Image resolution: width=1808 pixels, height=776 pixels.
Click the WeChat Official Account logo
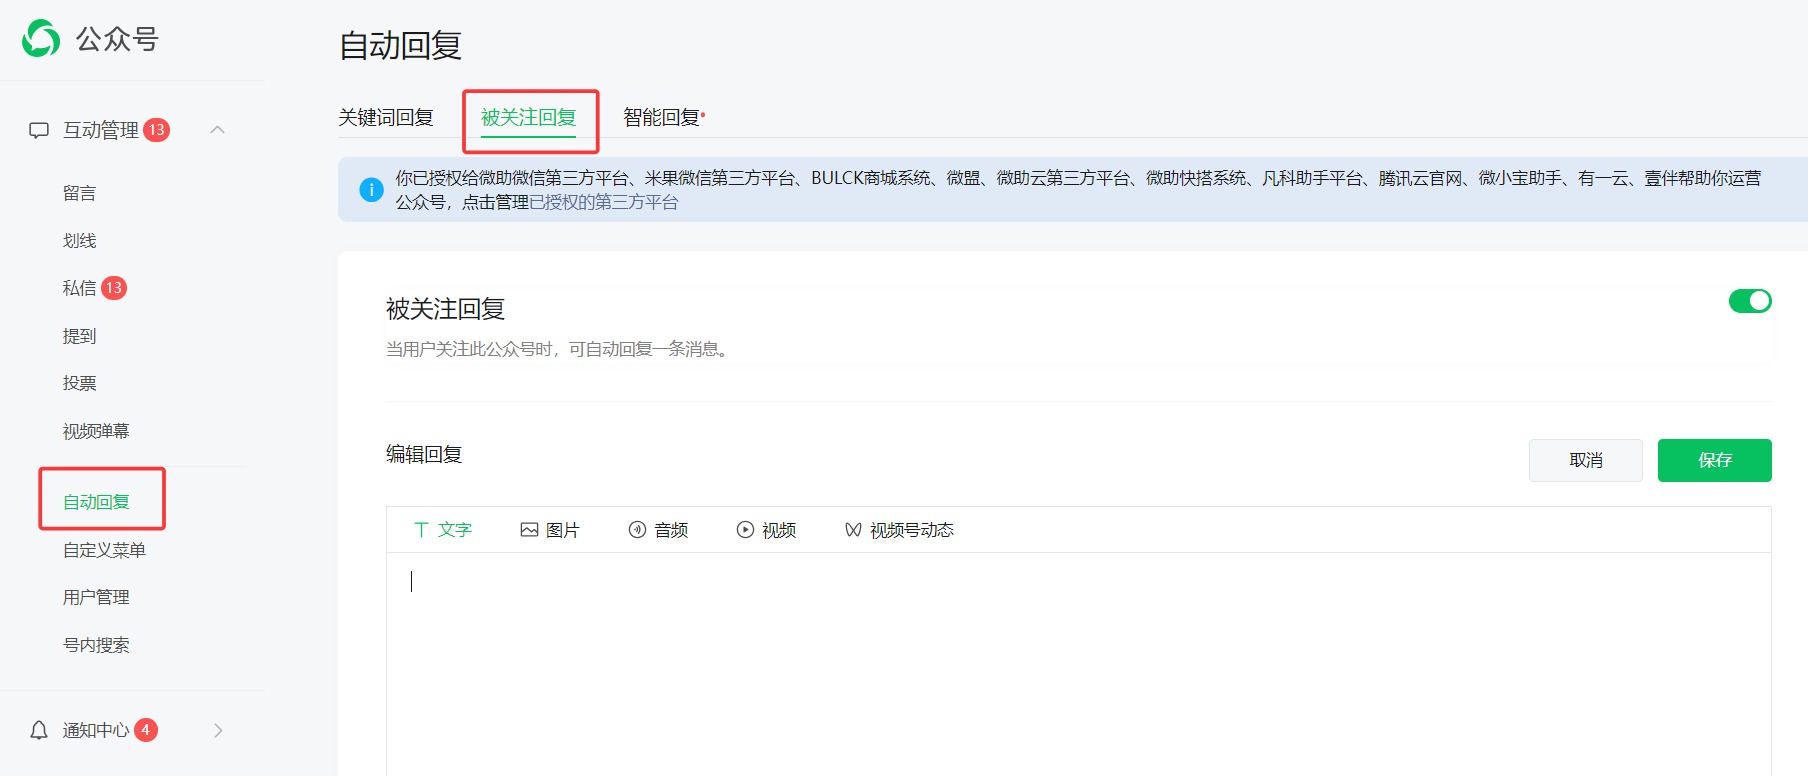click(x=41, y=39)
